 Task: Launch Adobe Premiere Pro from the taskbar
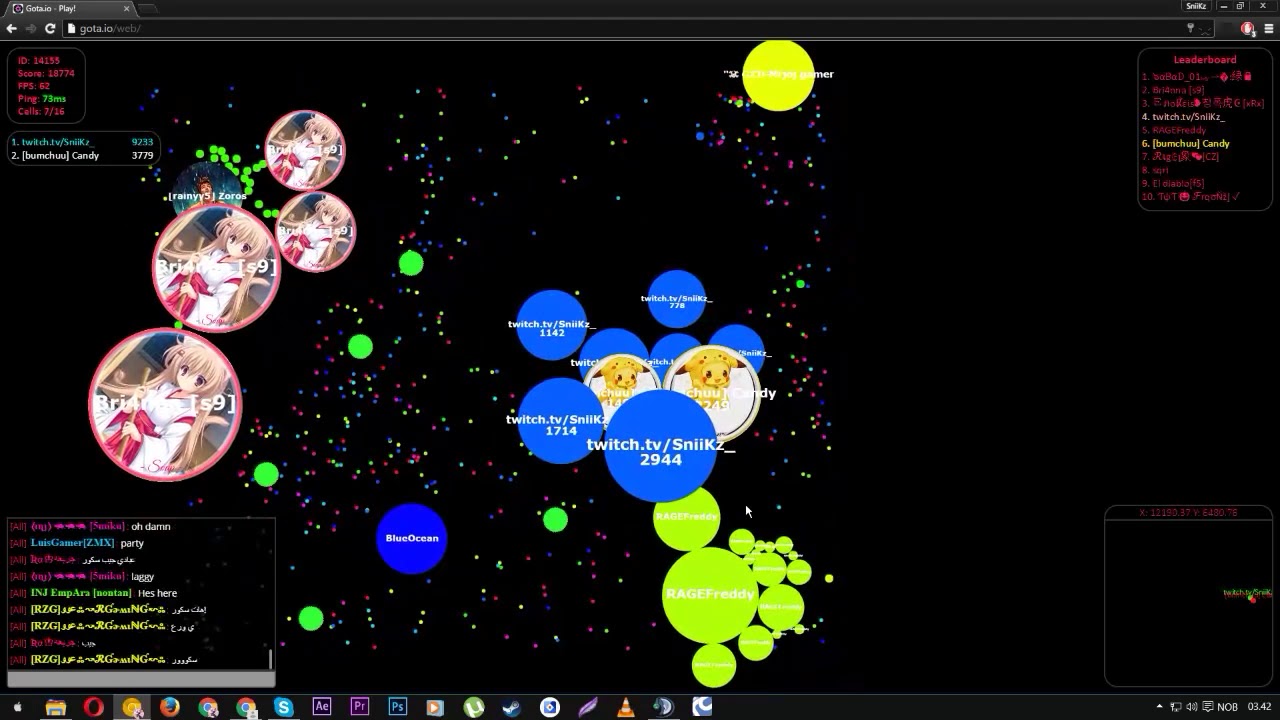pyautogui.click(x=359, y=707)
